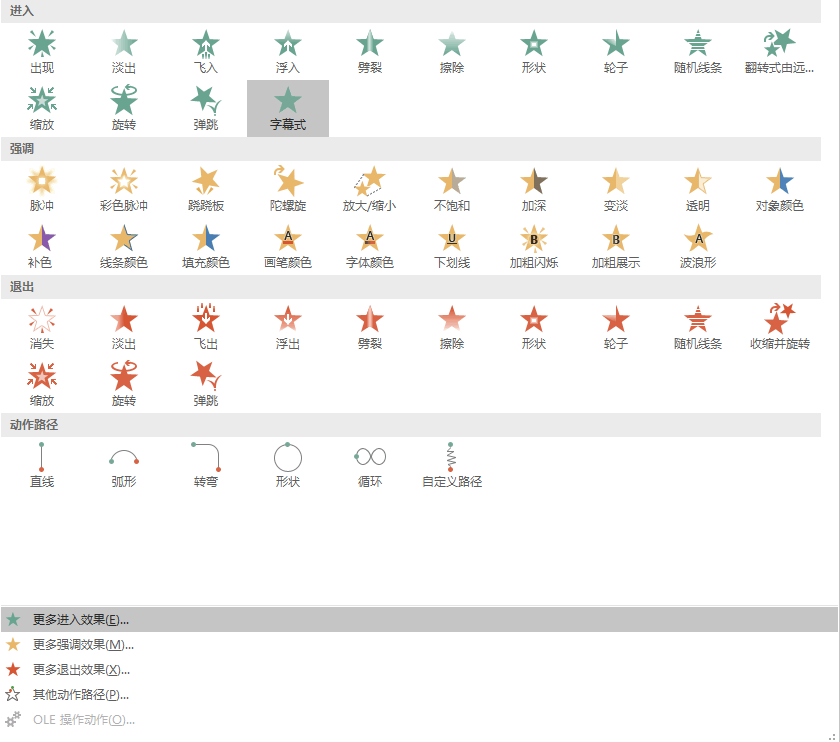Select the 直线 motion path
This screenshot has width=840, height=742.
42,465
